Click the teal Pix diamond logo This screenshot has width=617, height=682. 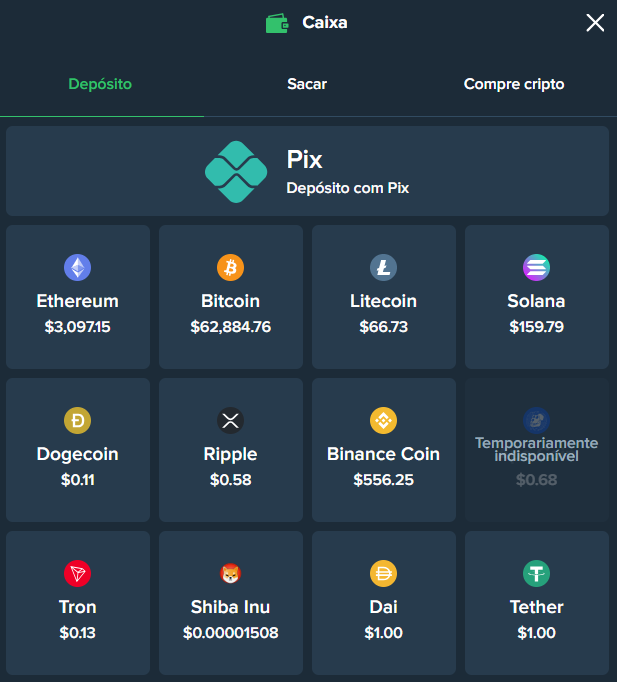coord(236,172)
